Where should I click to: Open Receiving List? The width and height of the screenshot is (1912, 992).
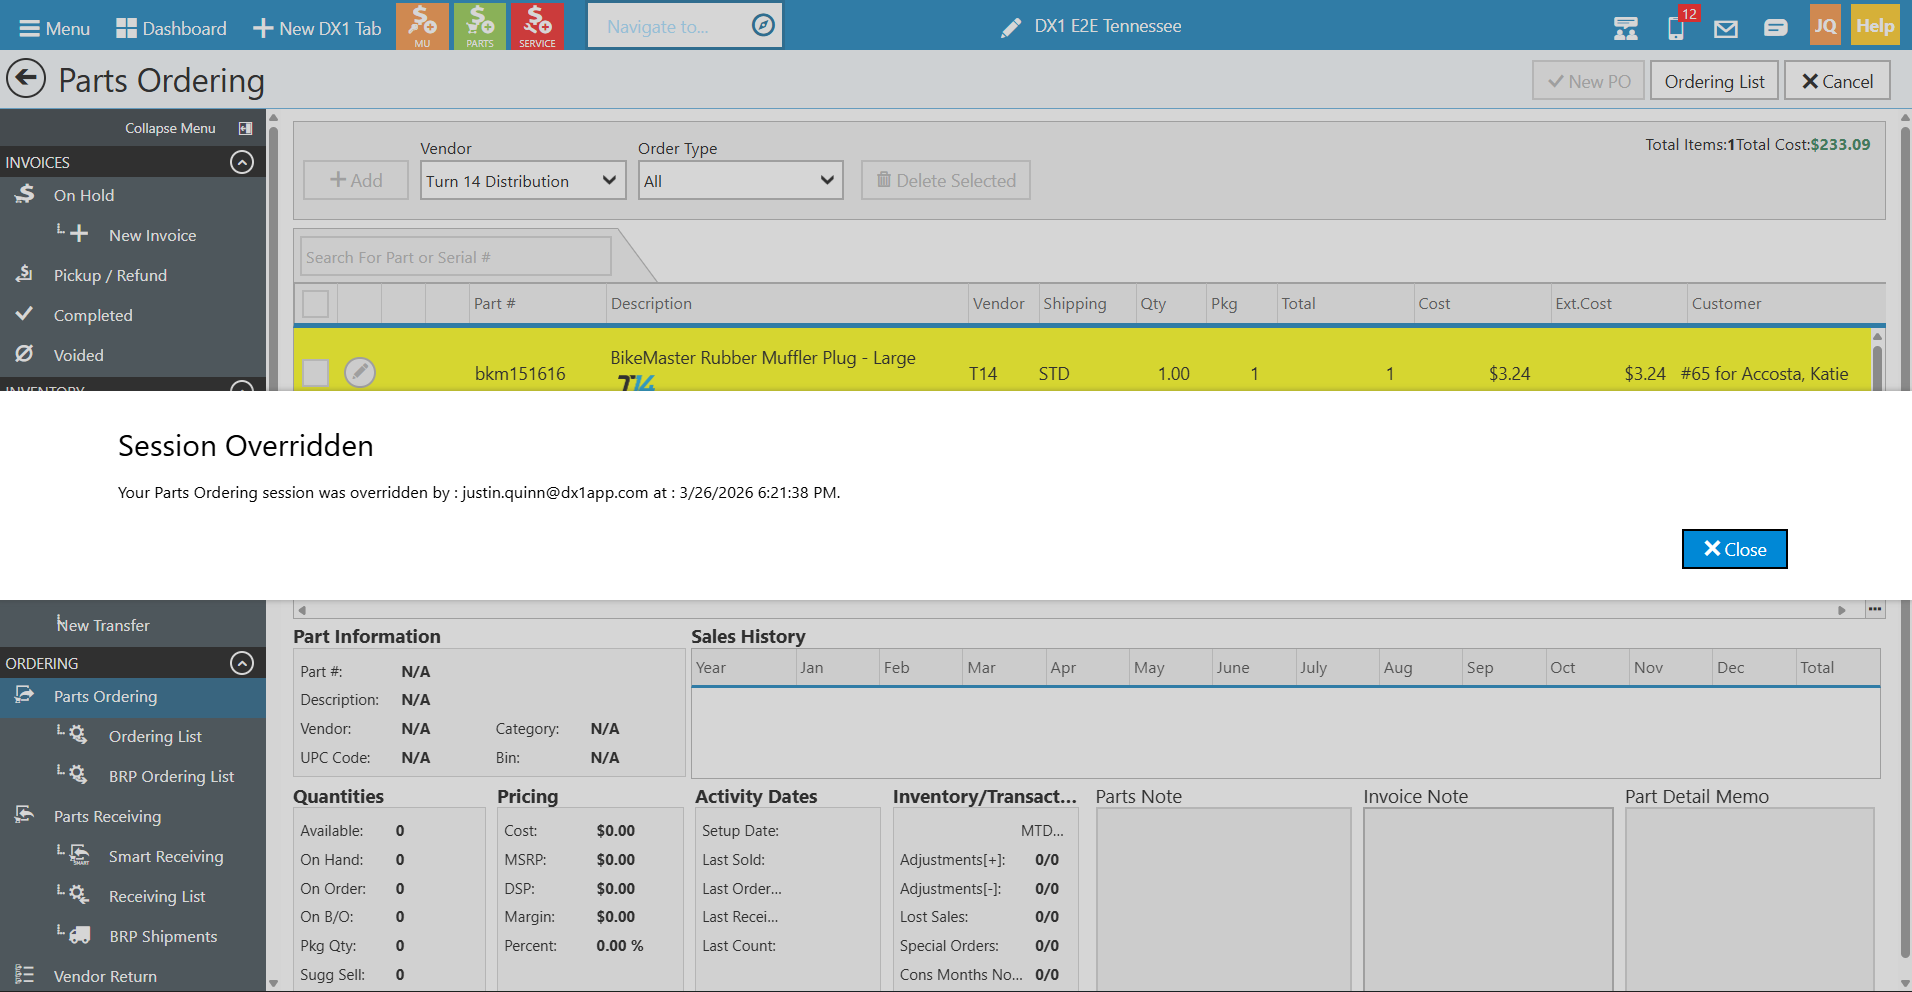(x=157, y=896)
